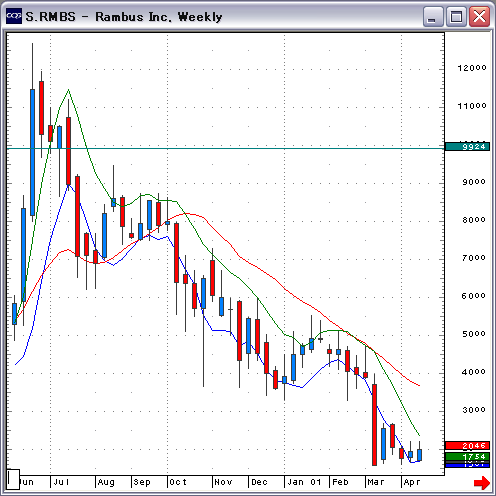
Task: Click the 11000 price scale label
Action: click(x=472, y=106)
